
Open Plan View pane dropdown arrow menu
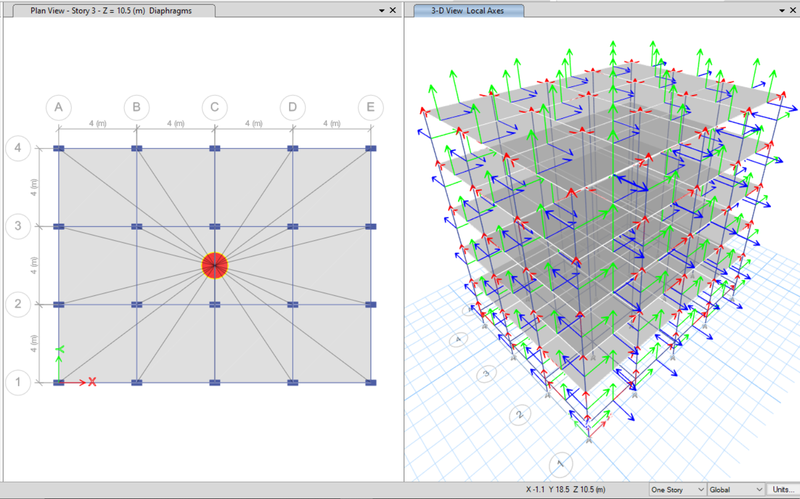point(382,11)
